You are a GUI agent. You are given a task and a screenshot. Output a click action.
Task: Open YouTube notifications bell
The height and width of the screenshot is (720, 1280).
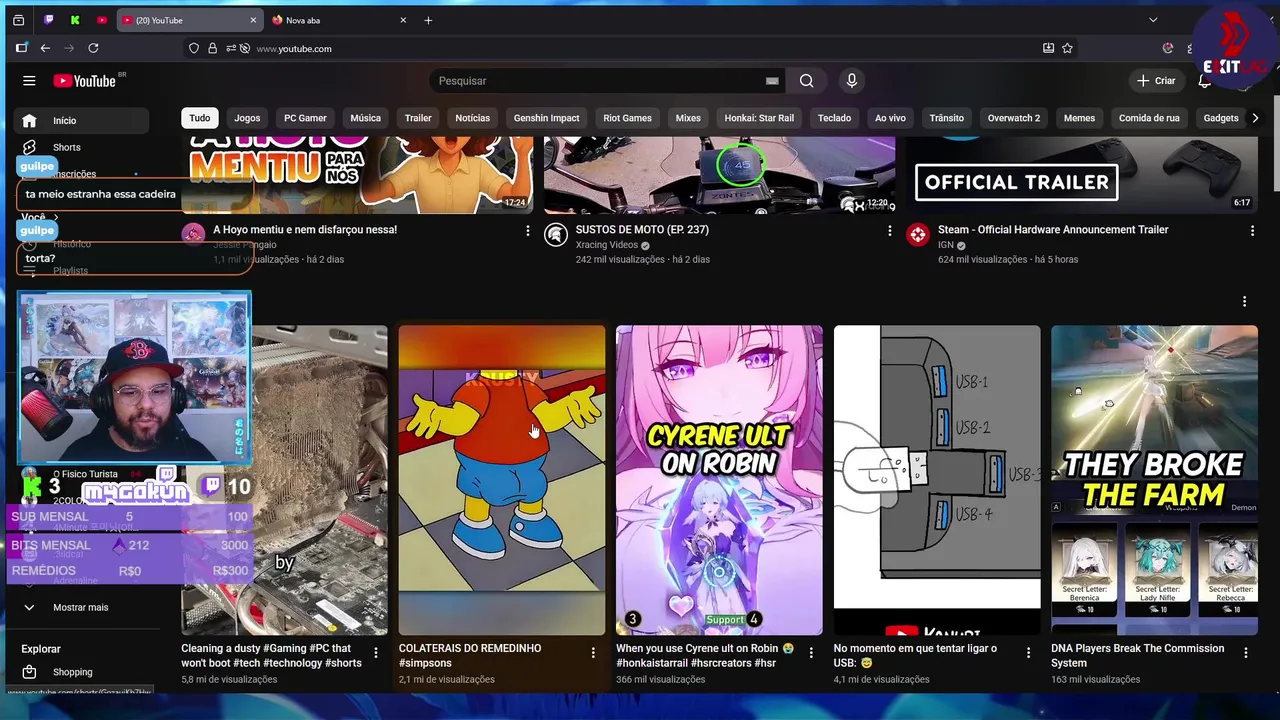click(1204, 81)
